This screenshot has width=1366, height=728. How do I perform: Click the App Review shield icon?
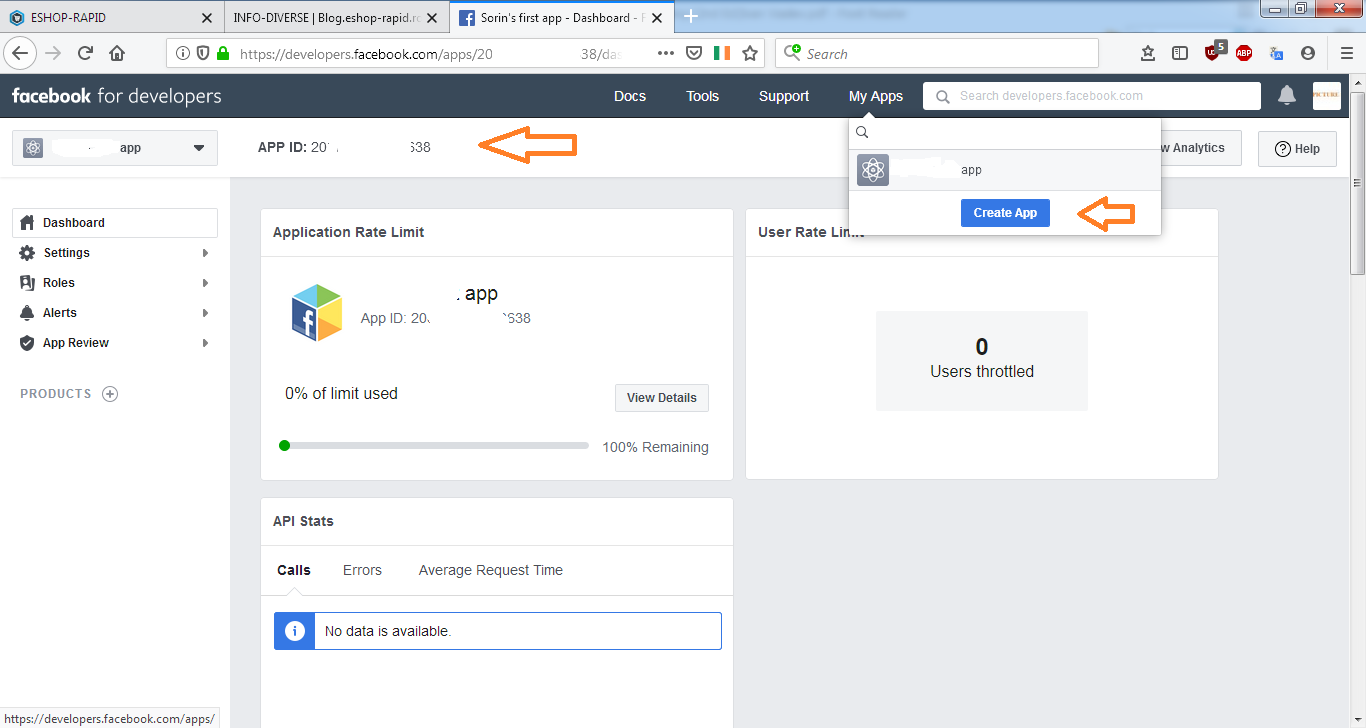coord(27,342)
